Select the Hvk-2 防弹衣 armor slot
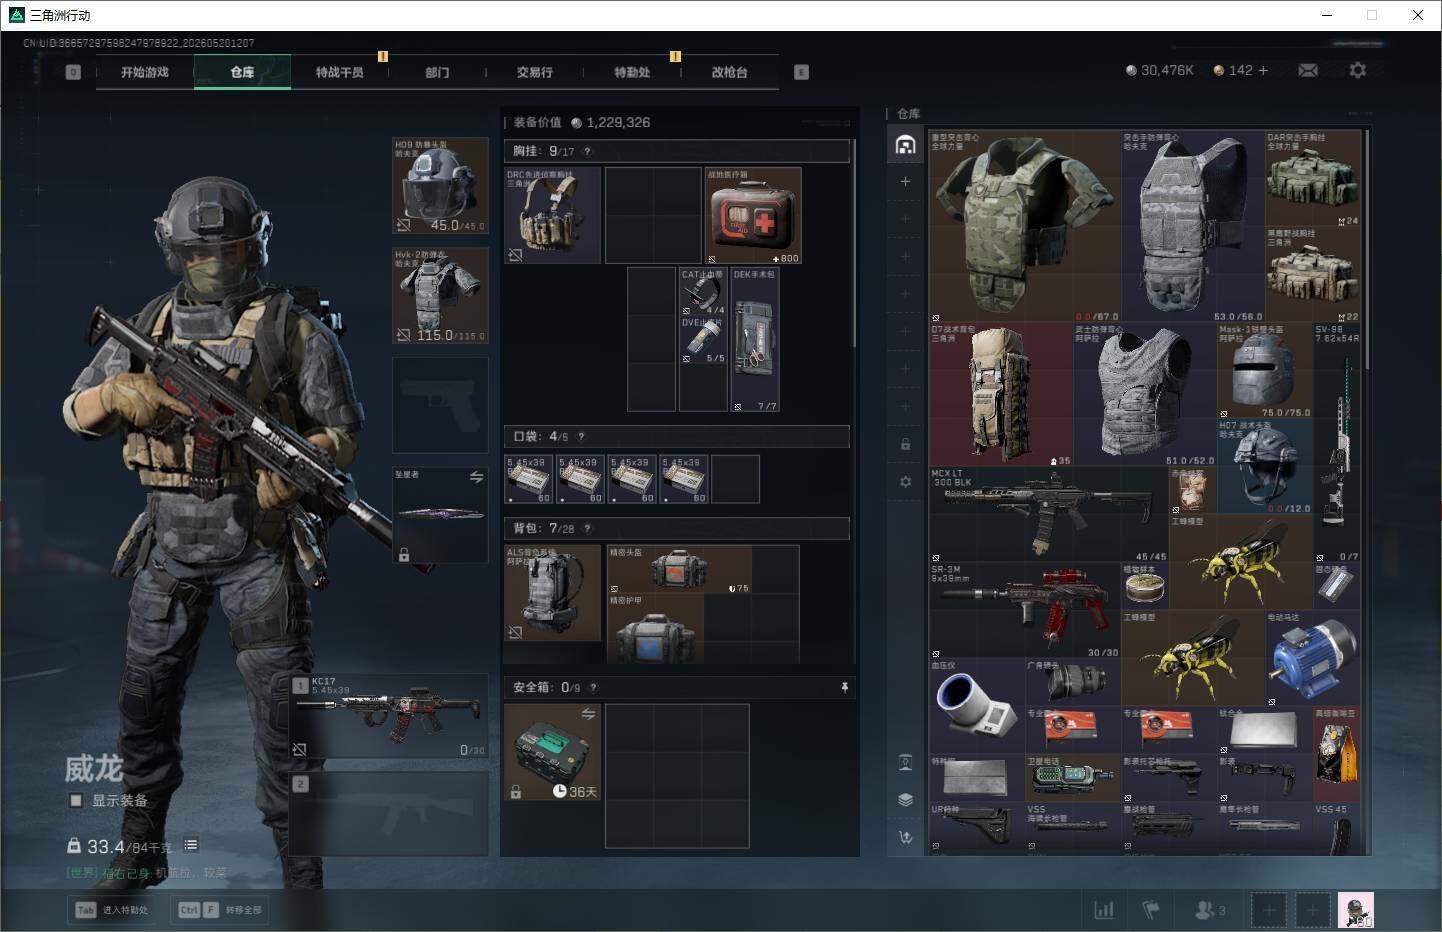The width and height of the screenshot is (1442, 932). coord(440,296)
